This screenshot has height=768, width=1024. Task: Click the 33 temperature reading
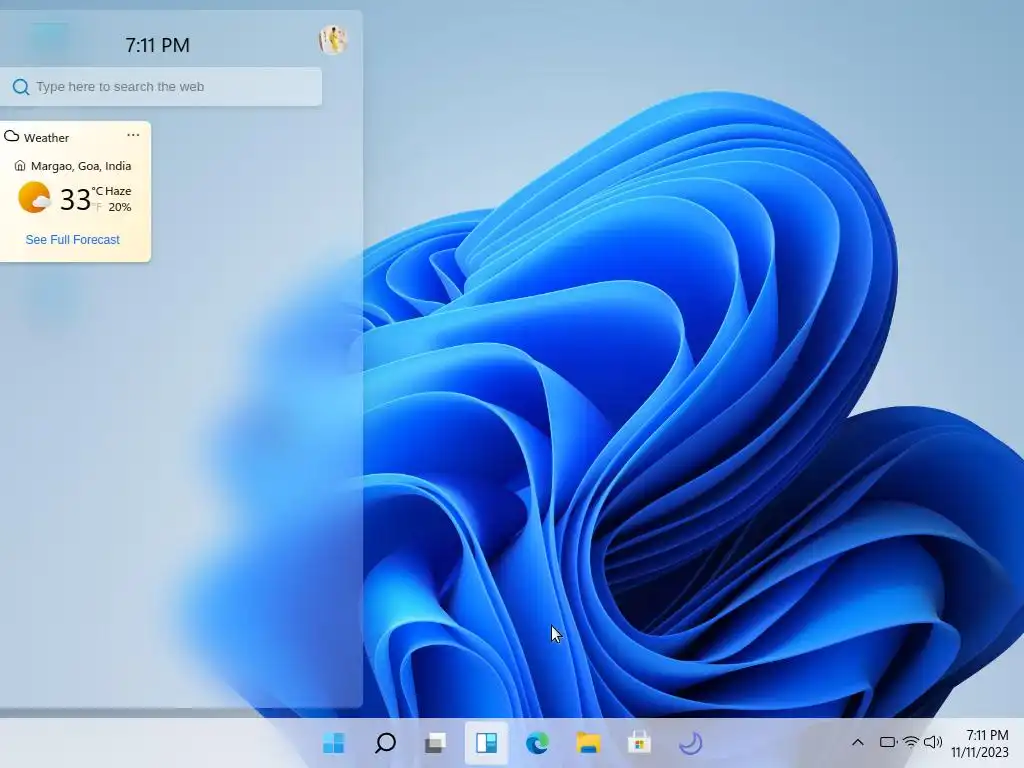click(75, 199)
